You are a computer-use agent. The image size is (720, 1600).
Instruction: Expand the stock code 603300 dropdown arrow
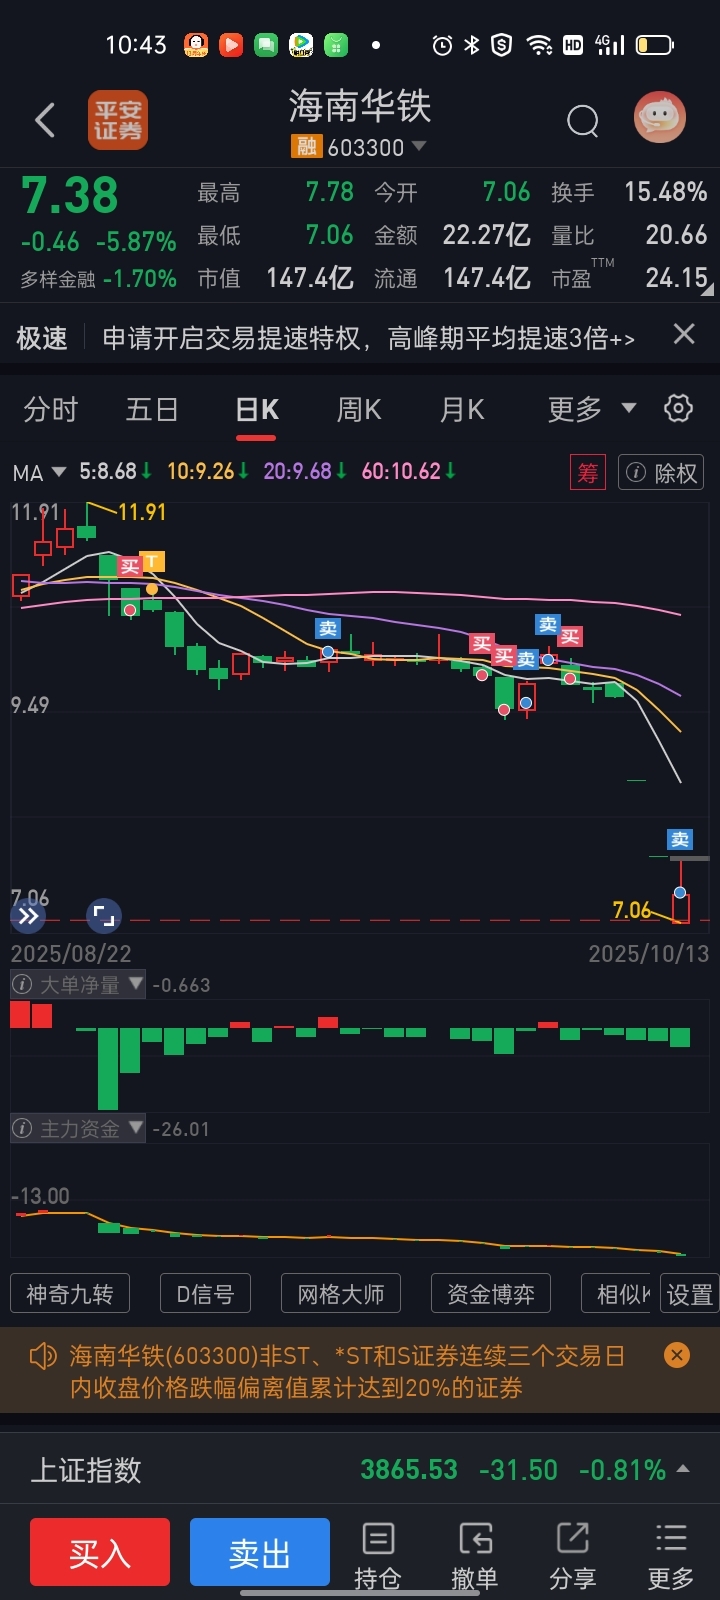click(419, 146)
